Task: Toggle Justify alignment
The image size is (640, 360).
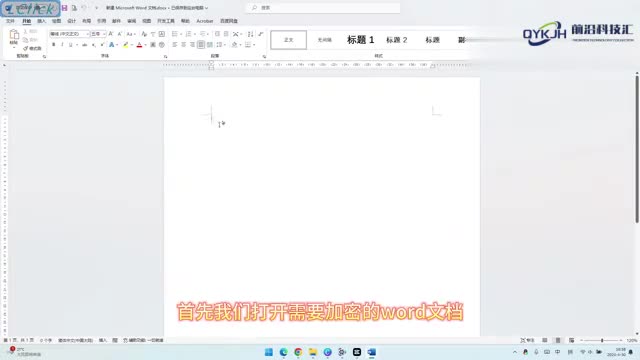Action: tap(201, 44)
